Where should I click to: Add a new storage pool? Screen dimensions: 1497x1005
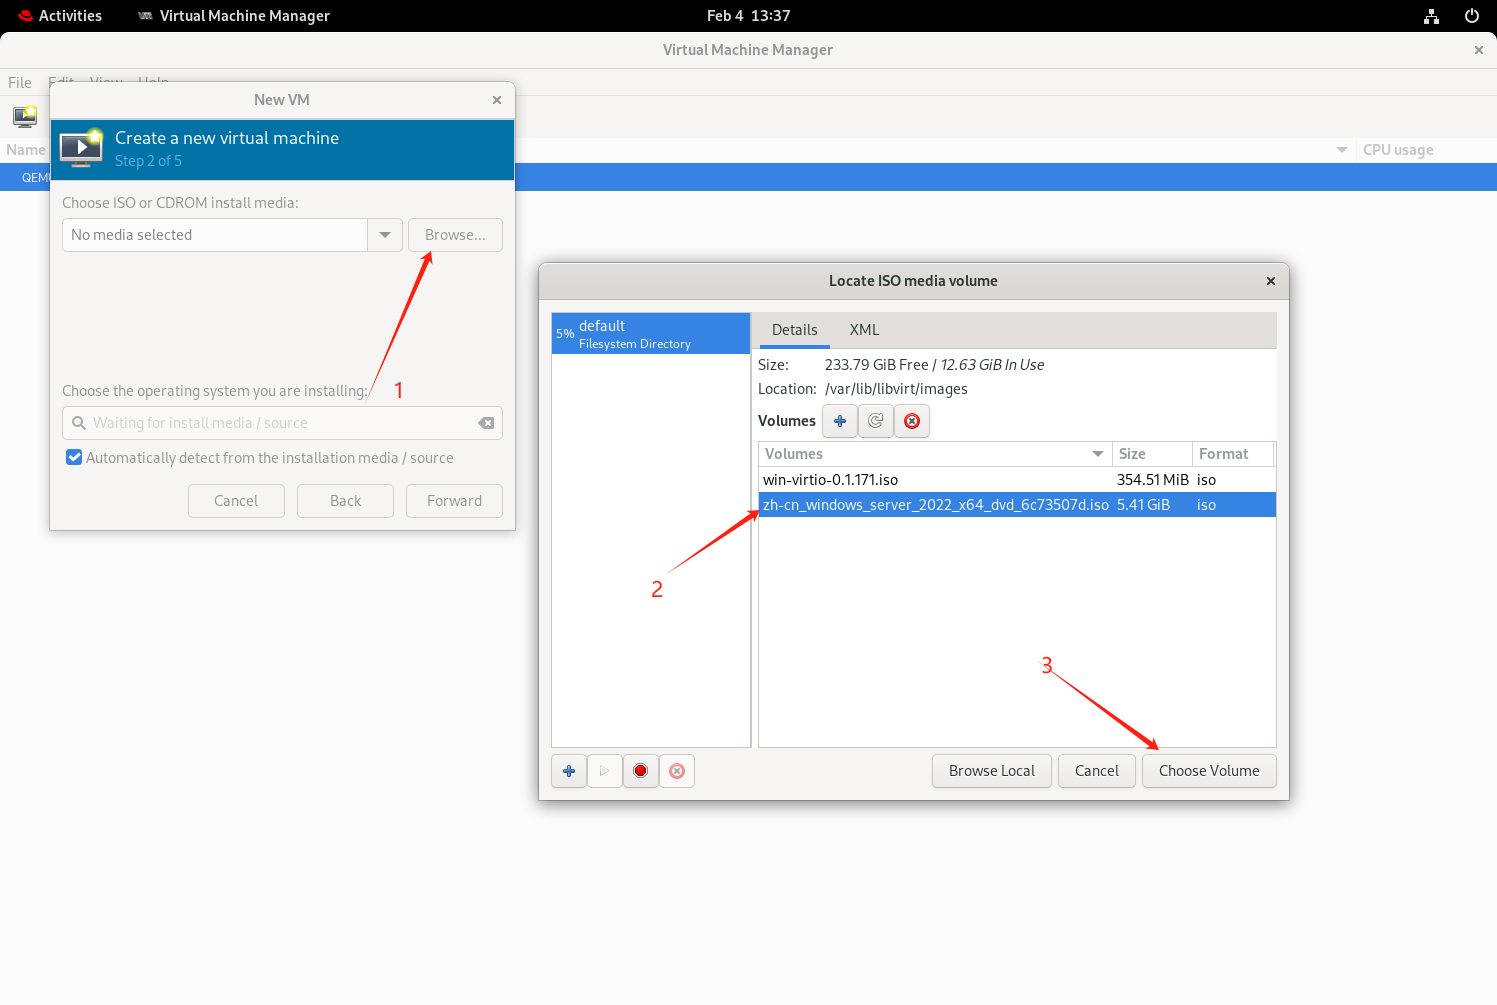[x=569, y=771]
